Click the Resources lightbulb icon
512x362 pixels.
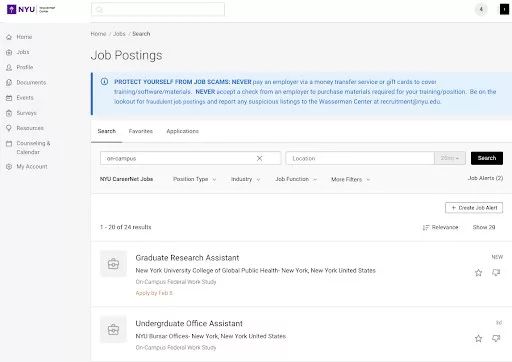click(9, 128)
